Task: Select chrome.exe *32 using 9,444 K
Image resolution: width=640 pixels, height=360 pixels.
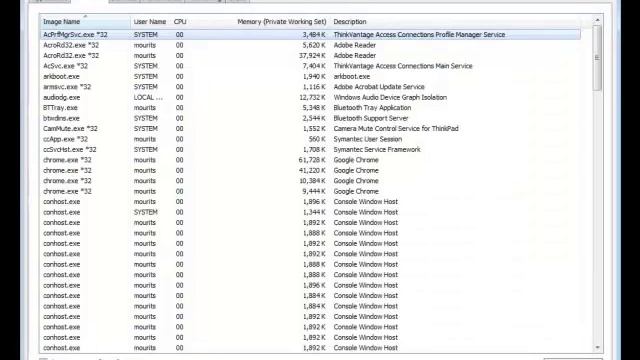Action: (311, 191)
